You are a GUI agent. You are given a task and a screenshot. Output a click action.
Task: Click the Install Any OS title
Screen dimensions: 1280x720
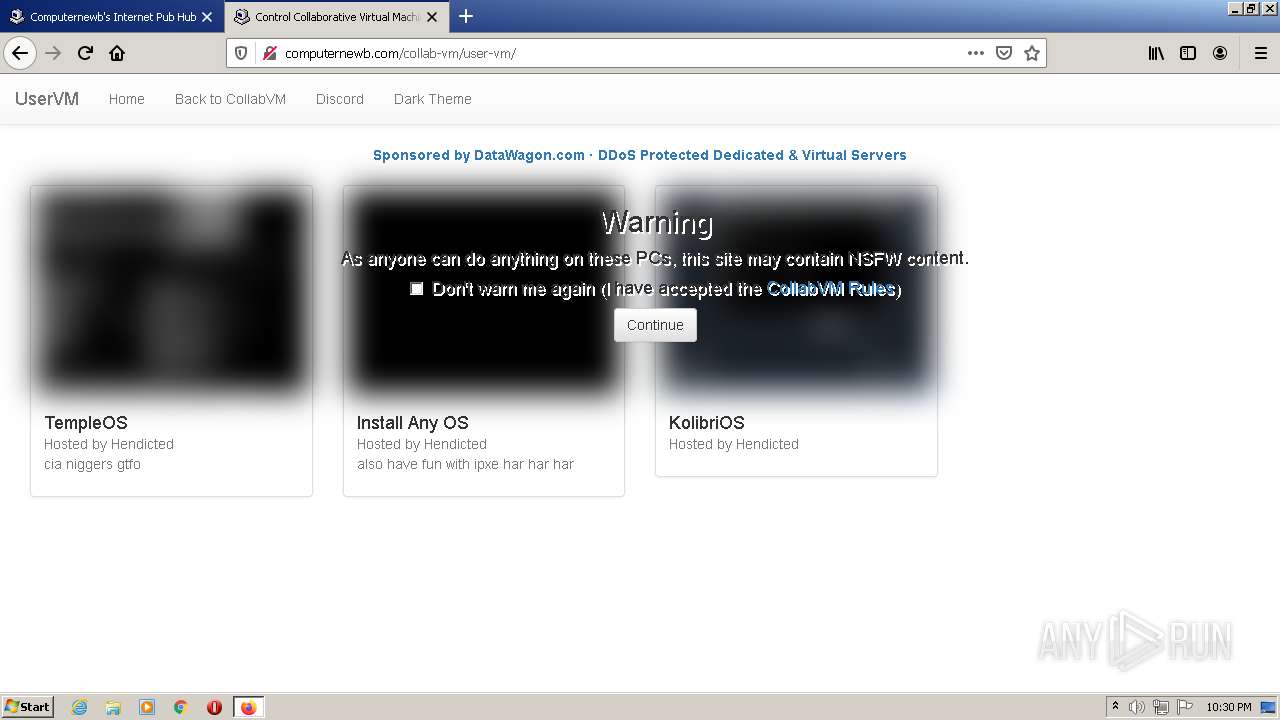tap(413, 423)
